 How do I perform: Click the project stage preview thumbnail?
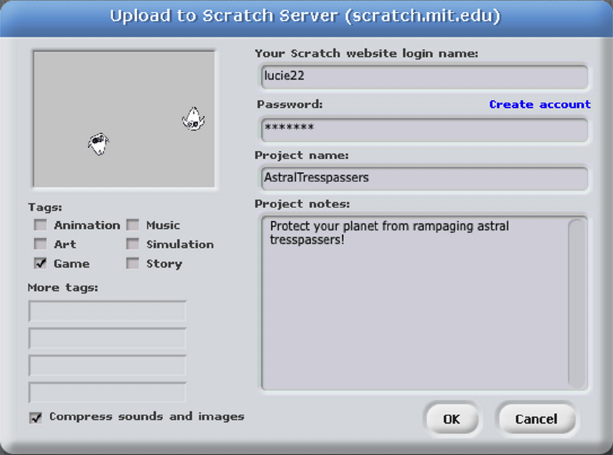pyautogui.click(x=124, y=119)
